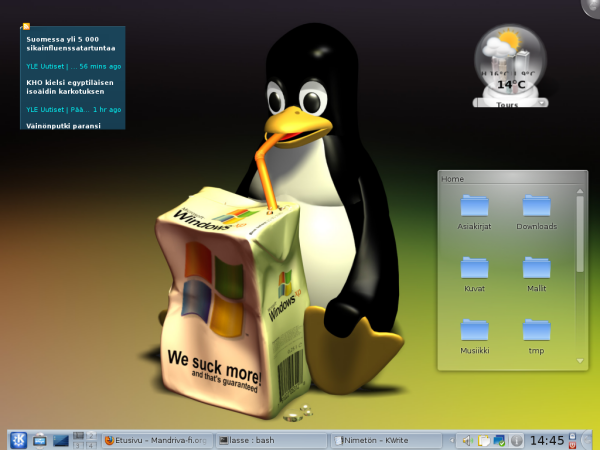Open the Downloads folder

(536, 213)
